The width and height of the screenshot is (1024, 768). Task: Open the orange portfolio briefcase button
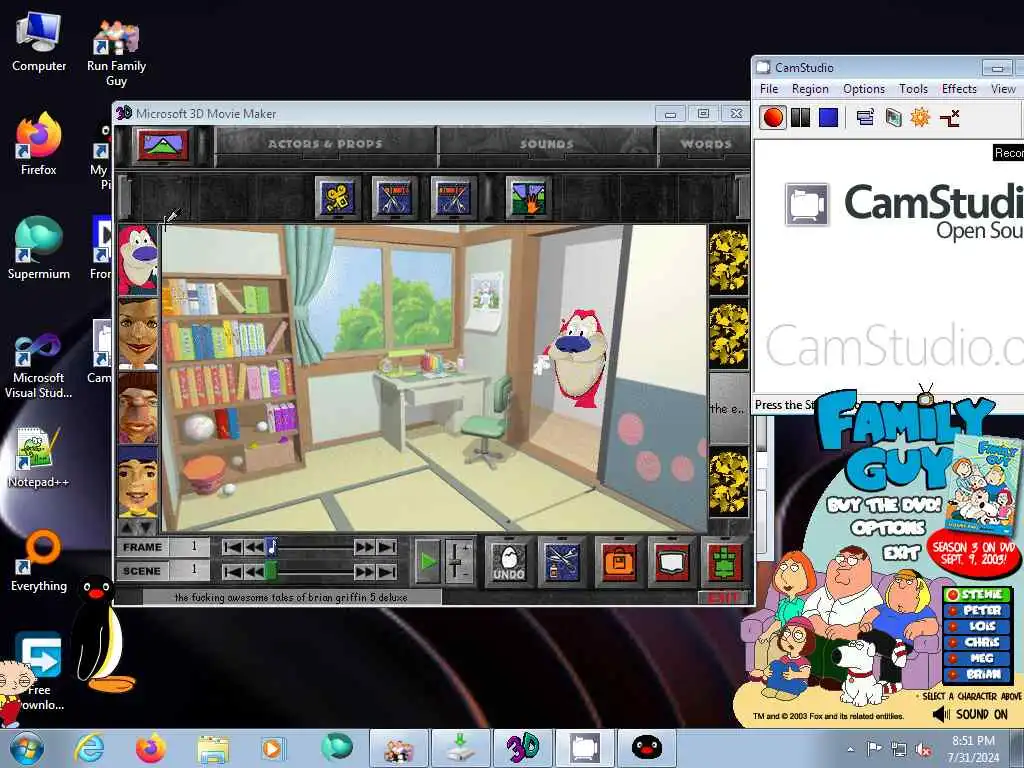click(618, 562)
